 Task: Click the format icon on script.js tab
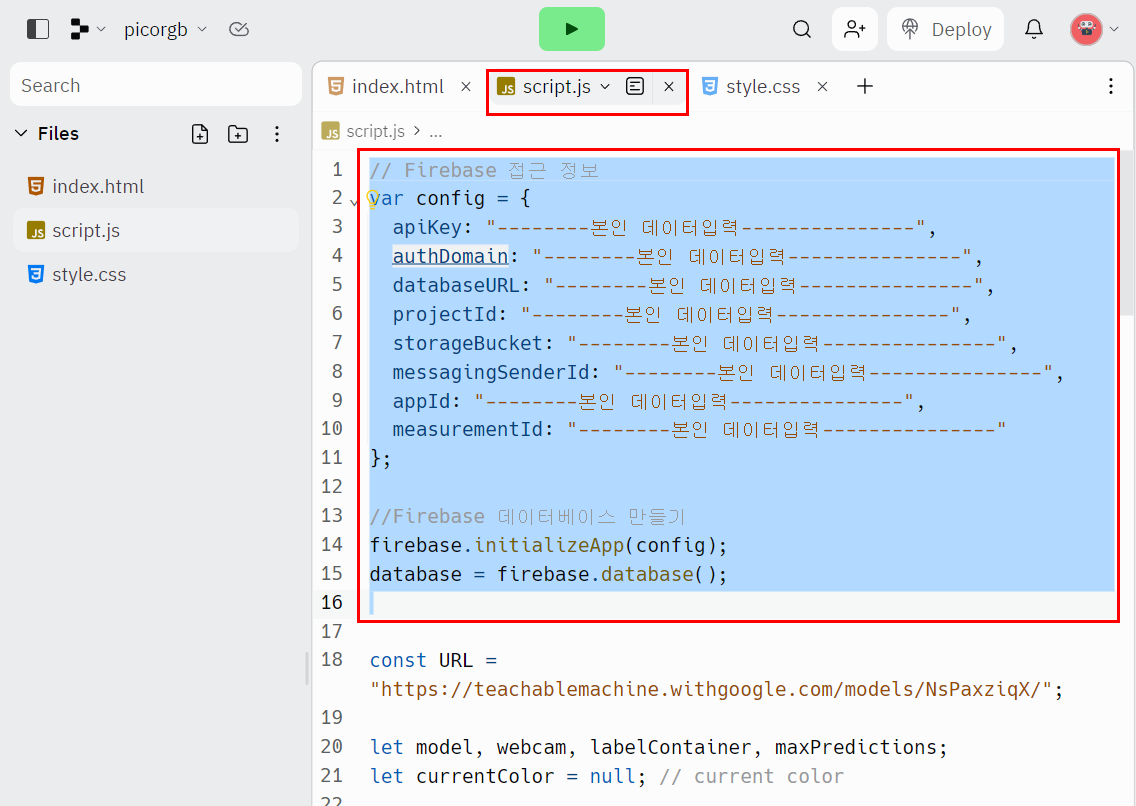click(635, 87)
